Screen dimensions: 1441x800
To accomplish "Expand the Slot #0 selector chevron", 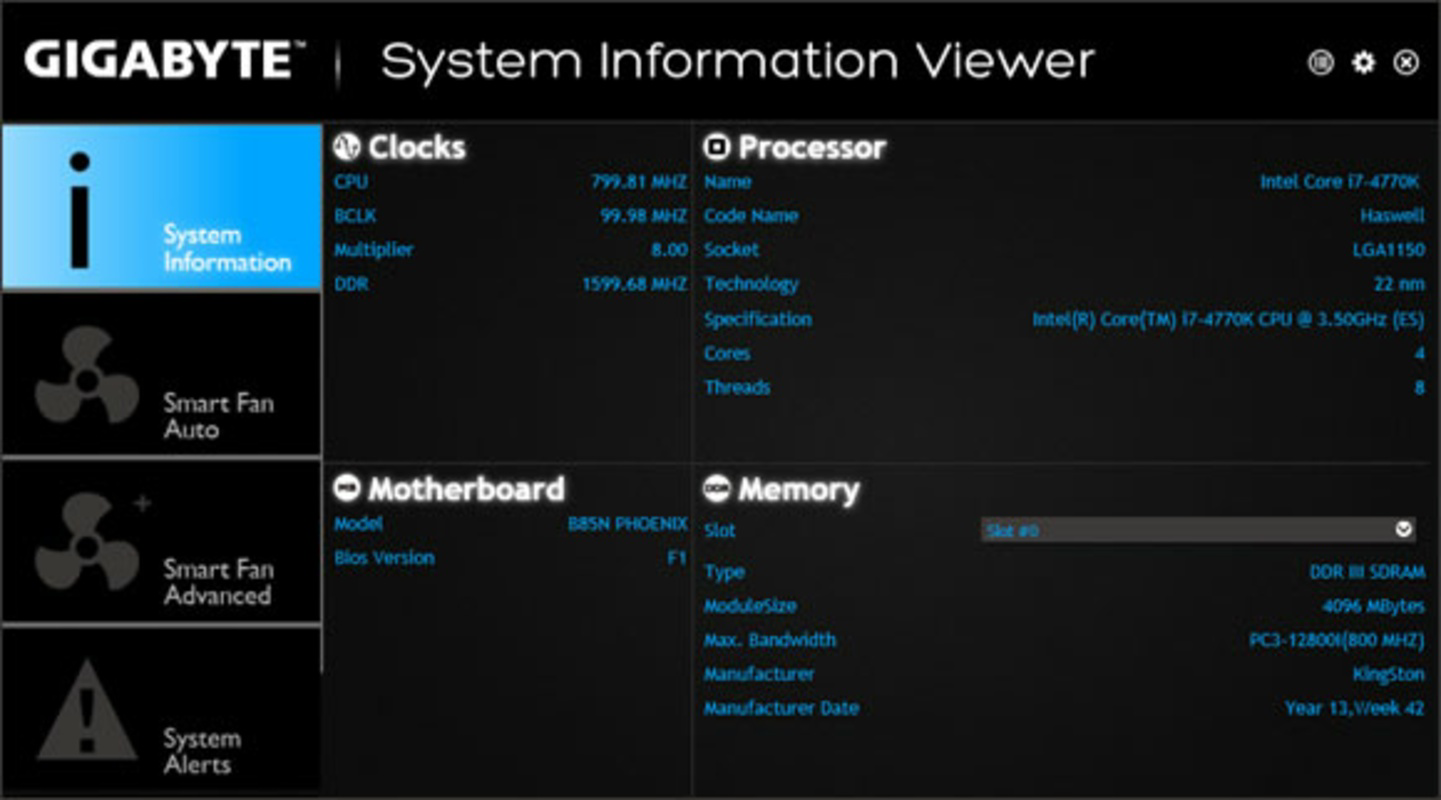I will coord(1404,531).
